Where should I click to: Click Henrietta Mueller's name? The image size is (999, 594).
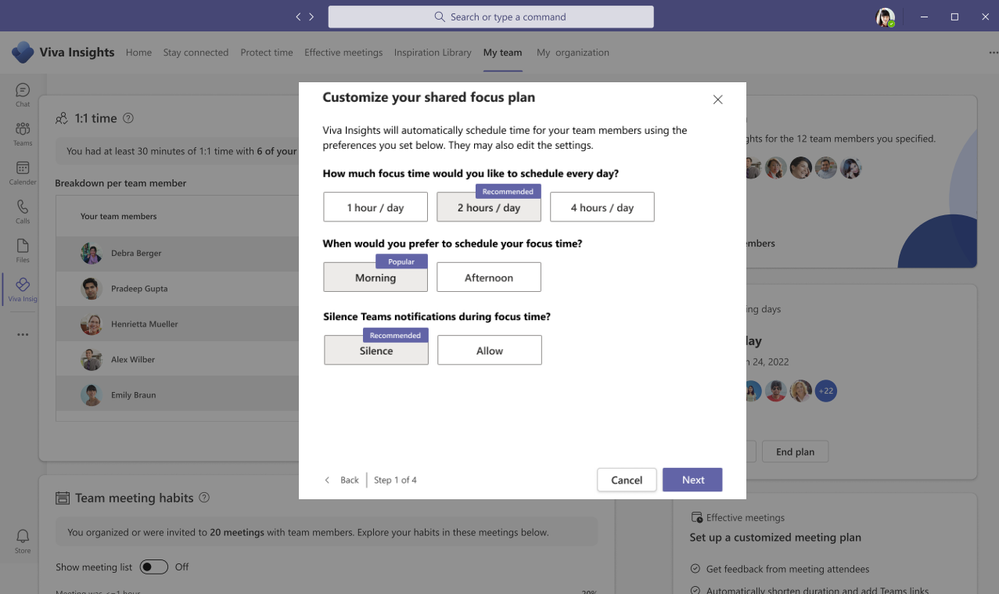point(144,324)
